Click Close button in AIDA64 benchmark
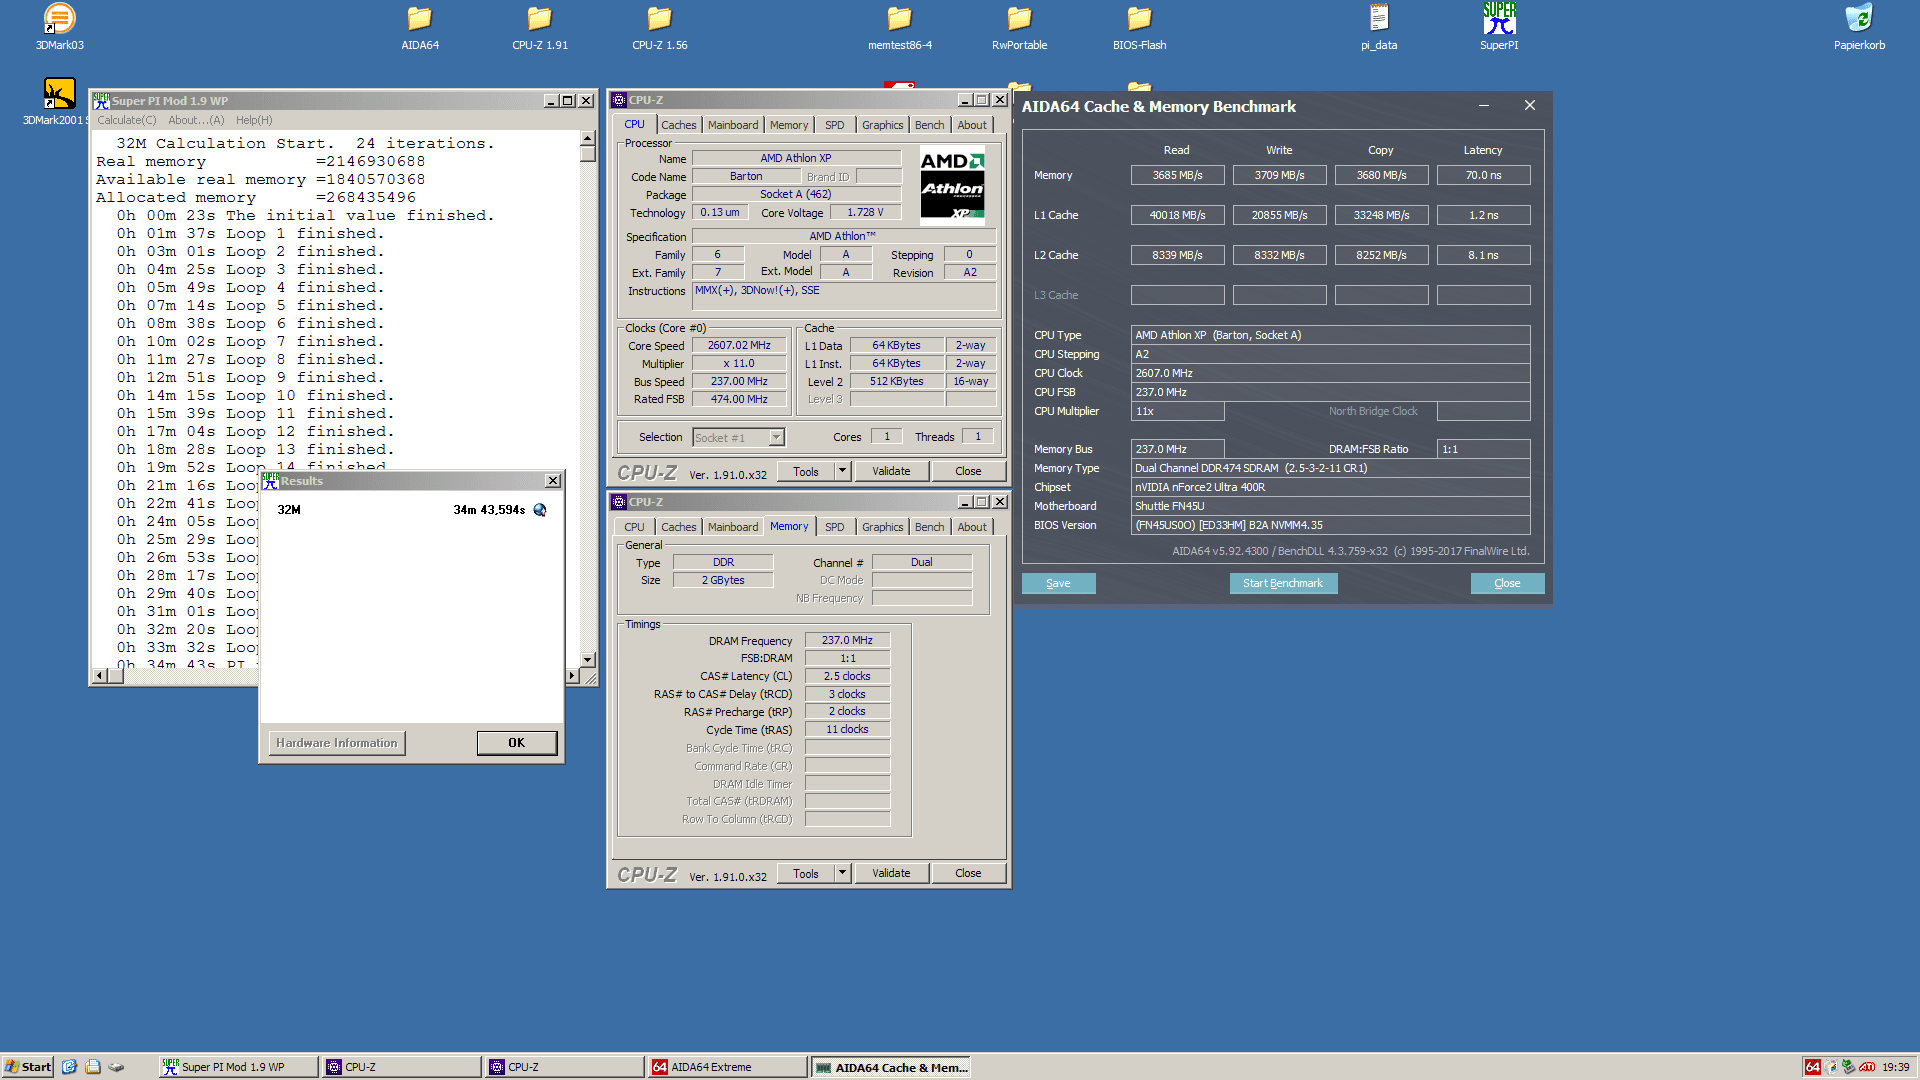Viewport: 1920px width, 1080px height. pyautogui.click(x=1507, y=583)
